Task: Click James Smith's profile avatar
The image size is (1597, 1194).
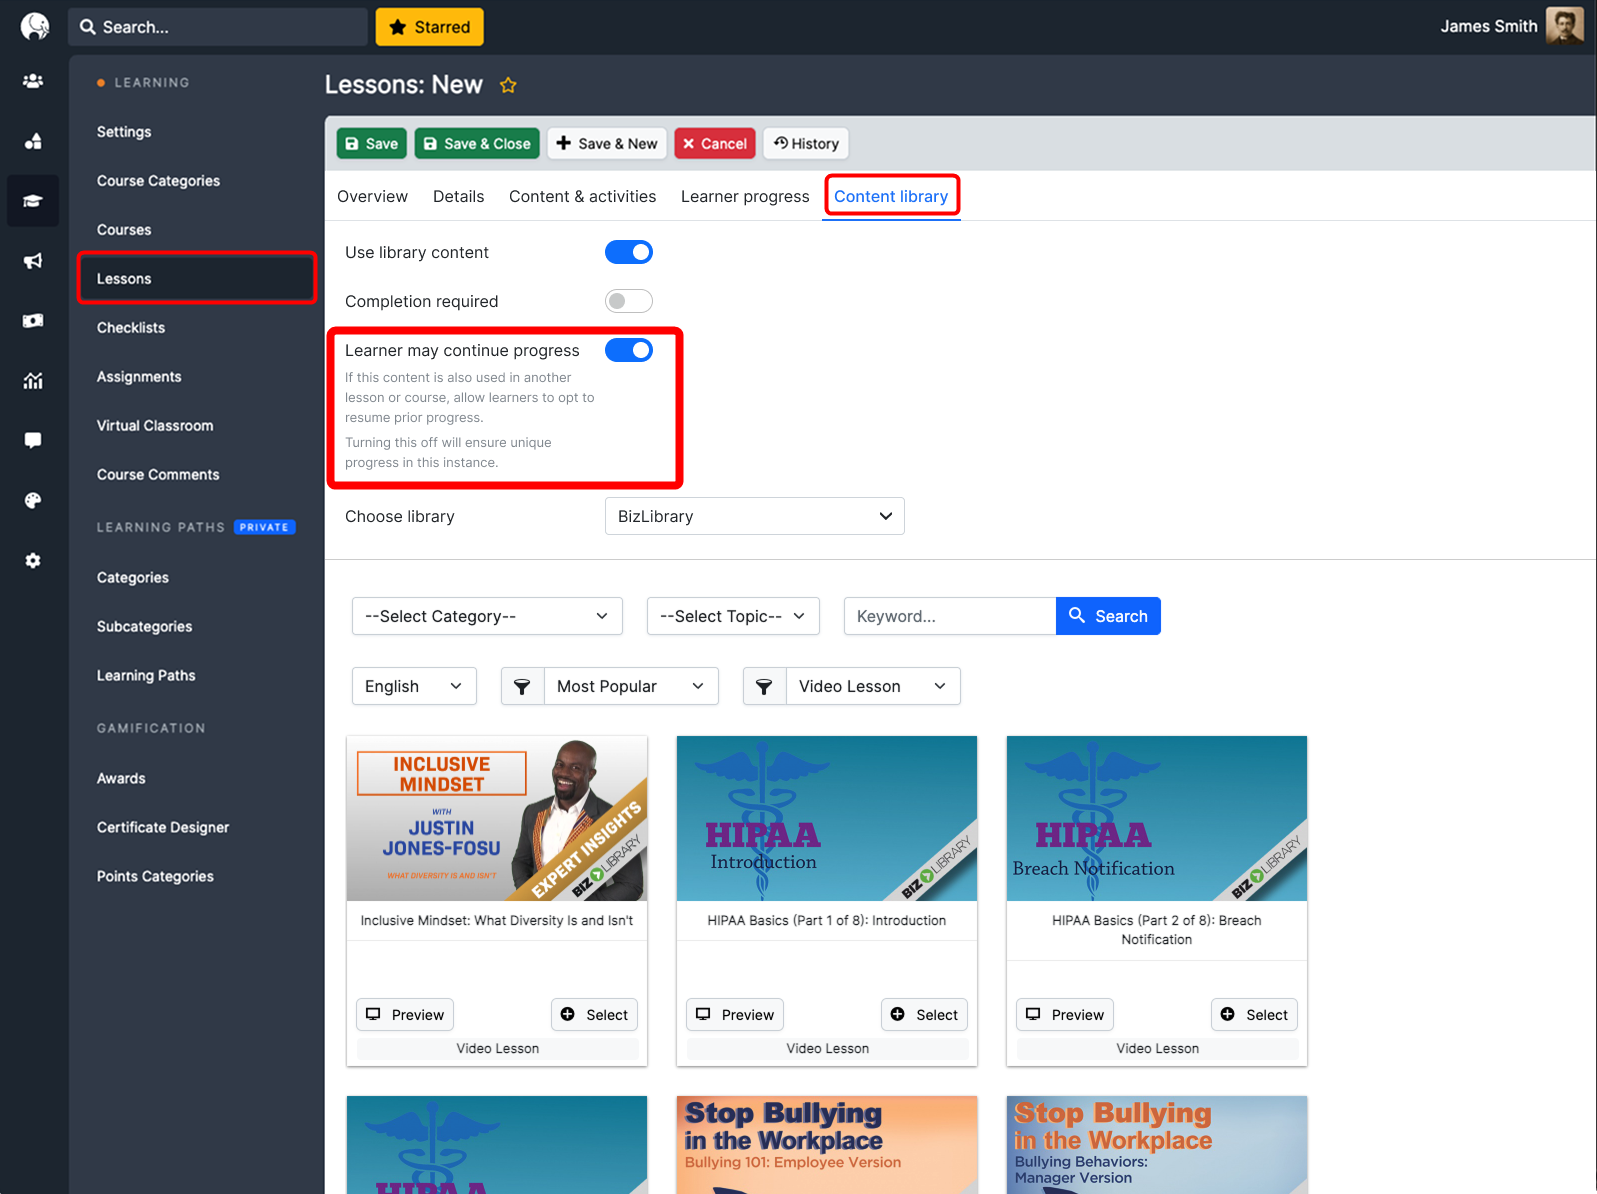Action: (x=1564, y=26)
